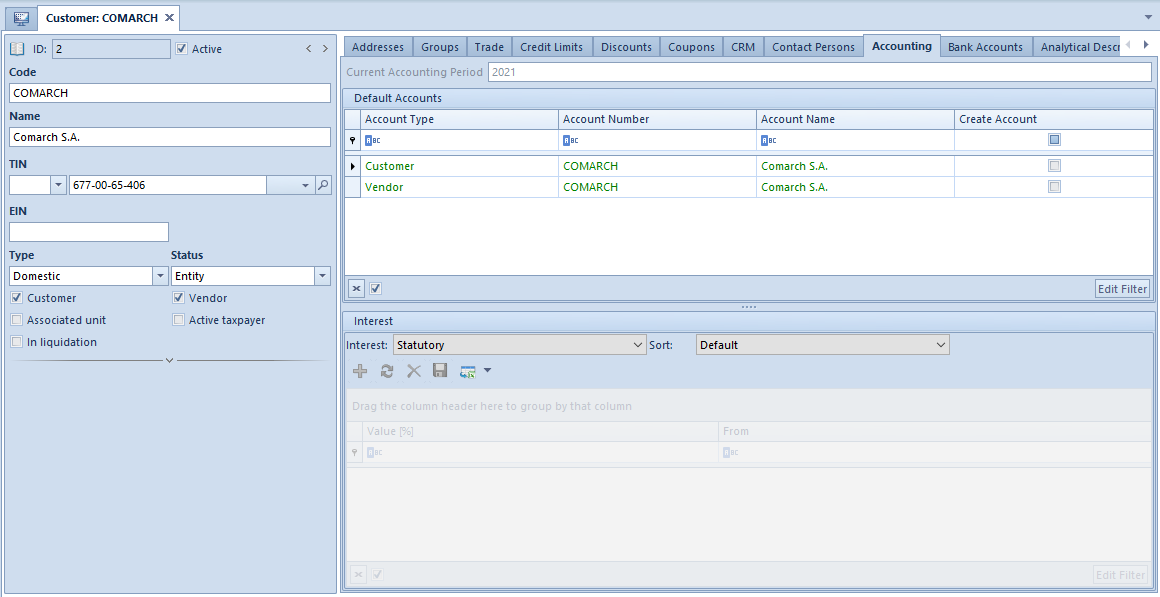
Task: Click the delete X icon in Interest toolbar
Action: (x=414, y=371)
